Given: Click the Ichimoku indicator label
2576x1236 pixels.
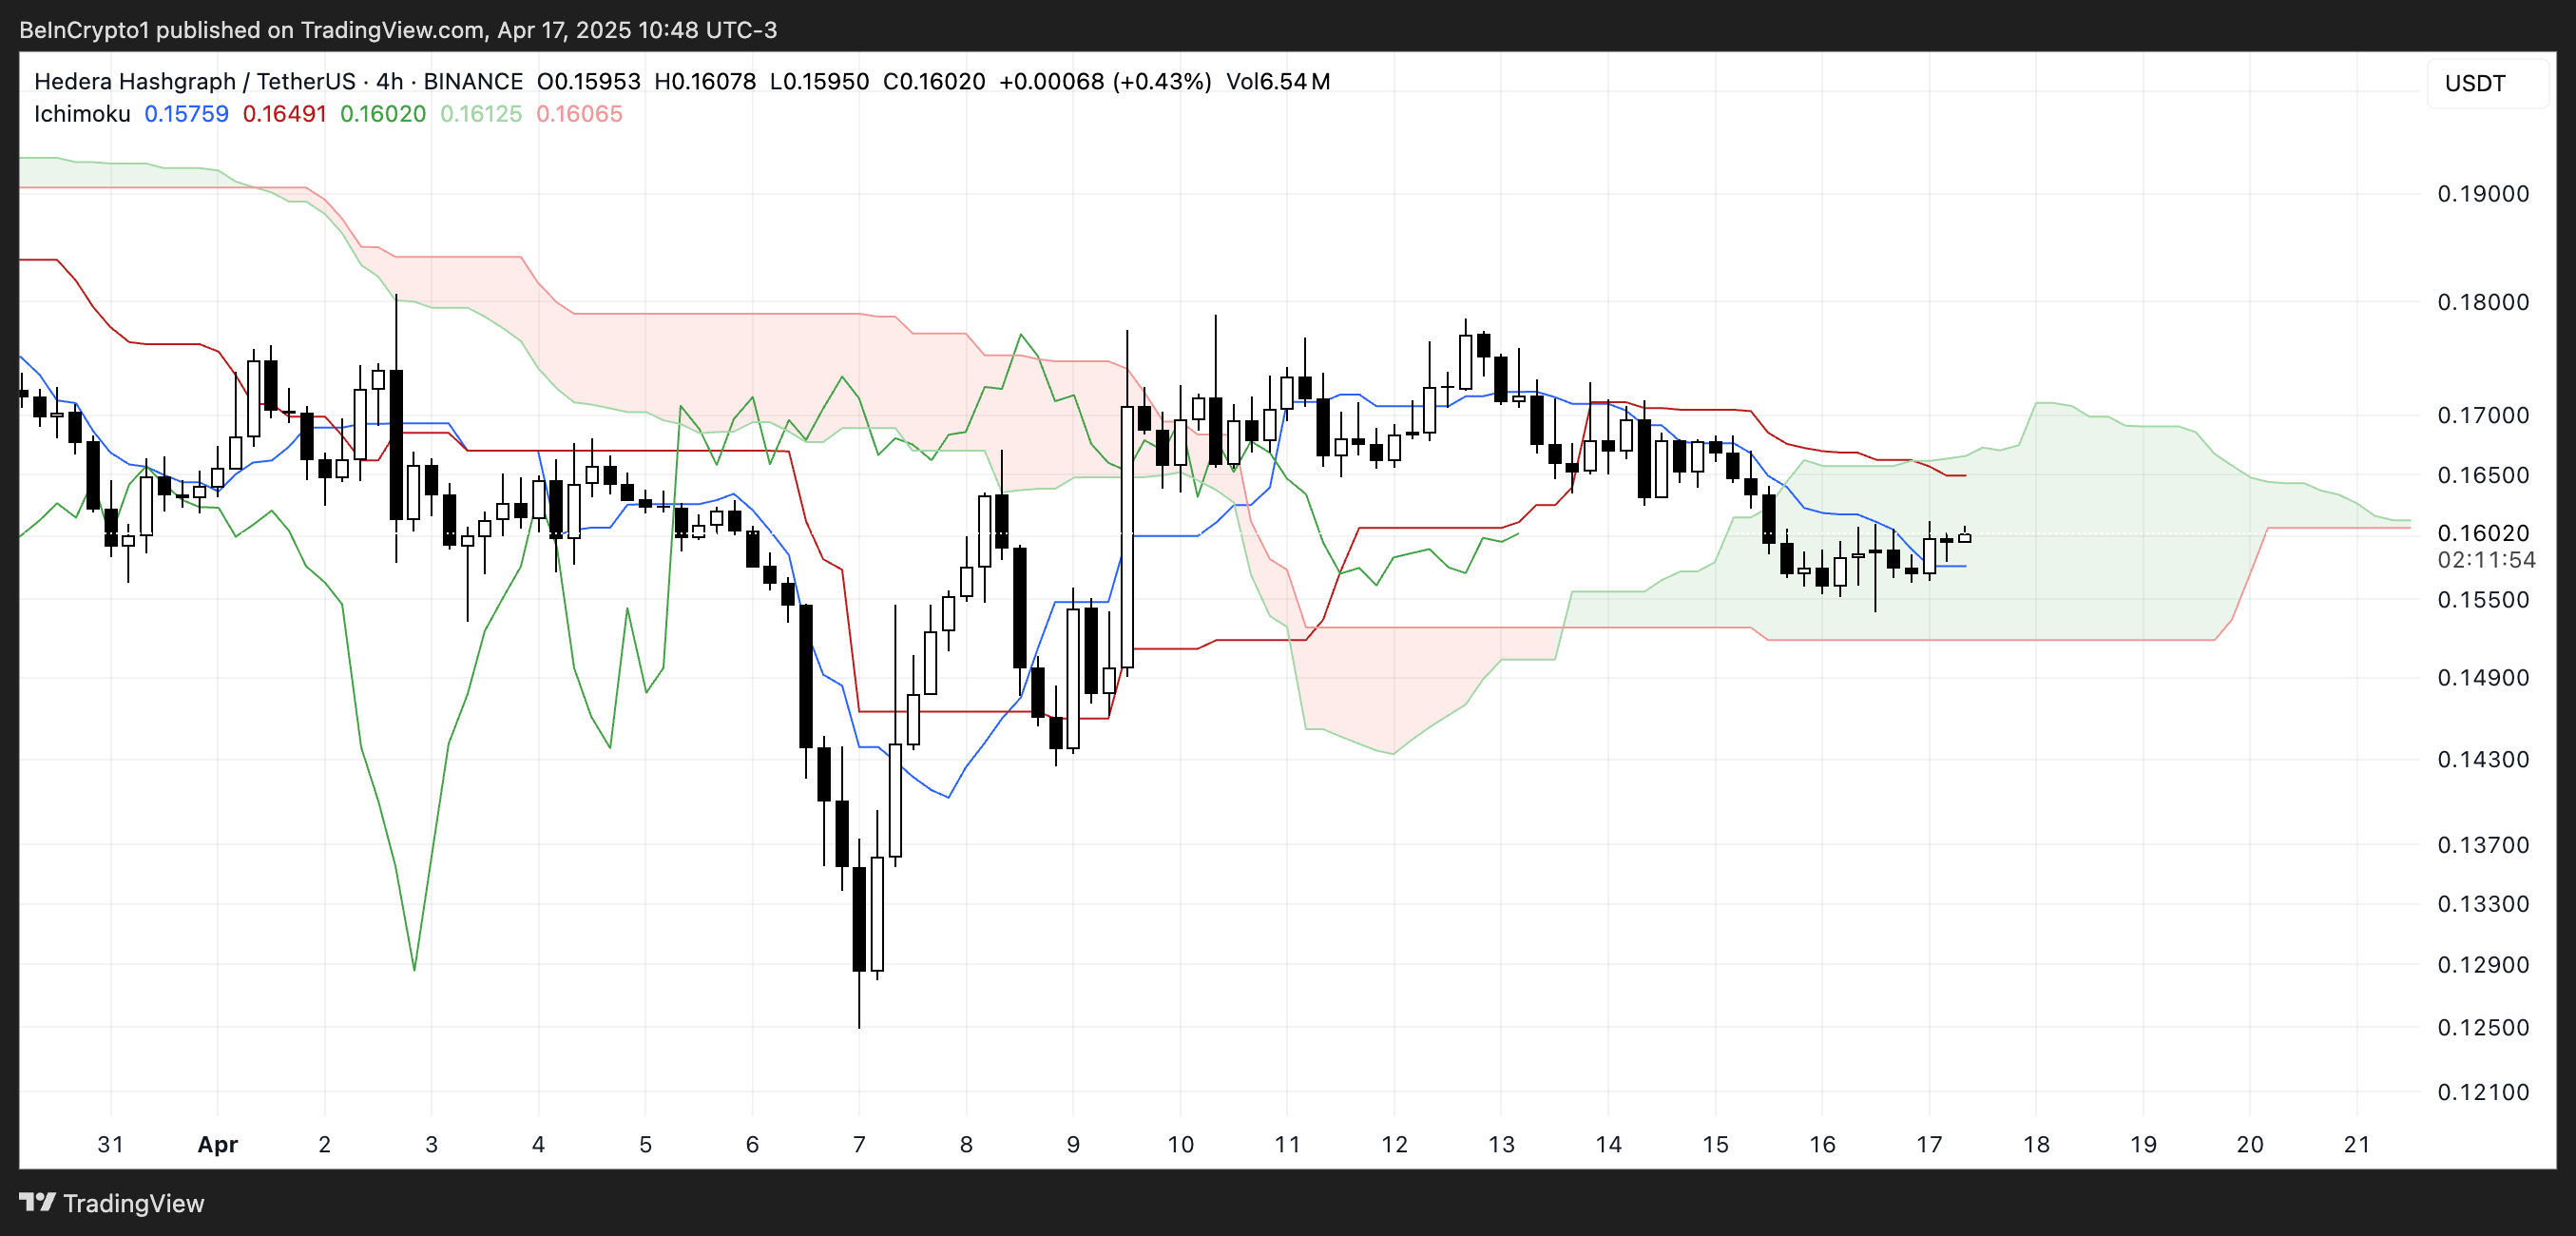Looking at the screenshot, I should tap(82, 114).
